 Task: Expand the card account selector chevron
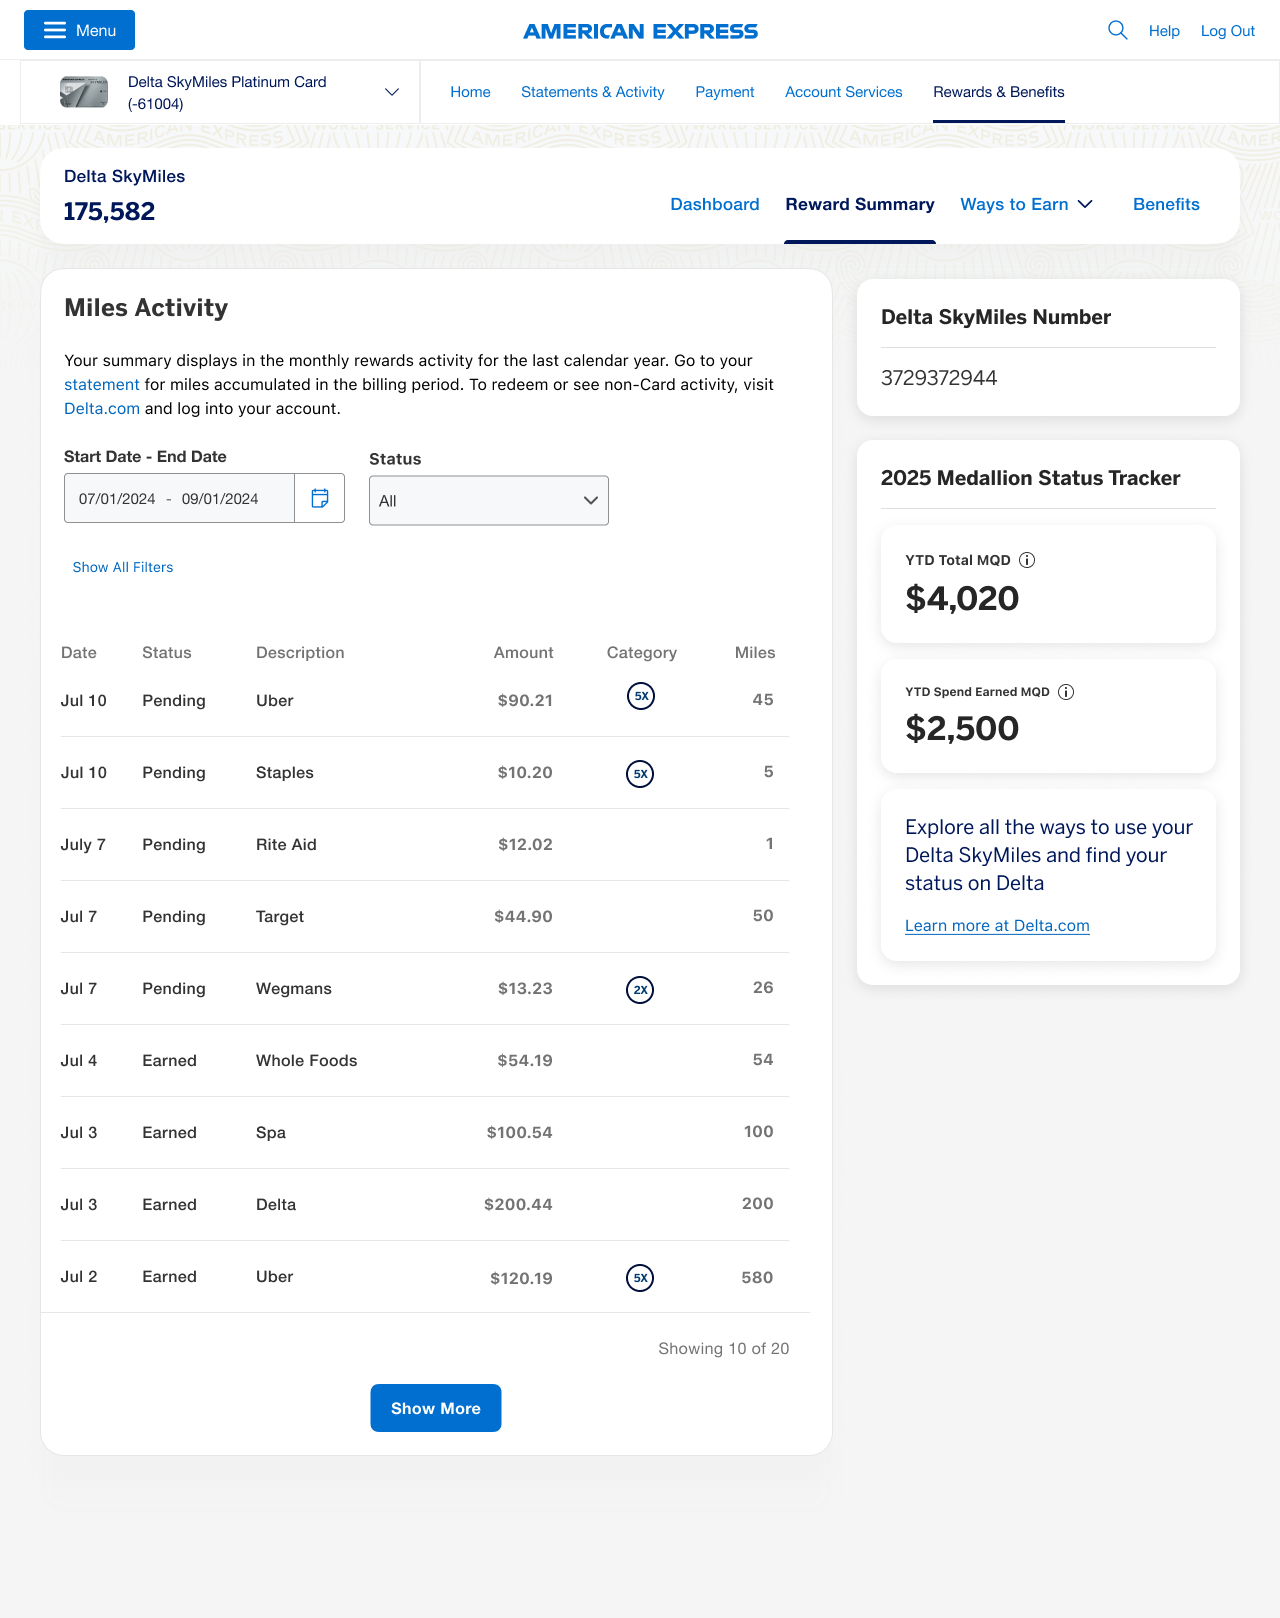tap(392, 92)
